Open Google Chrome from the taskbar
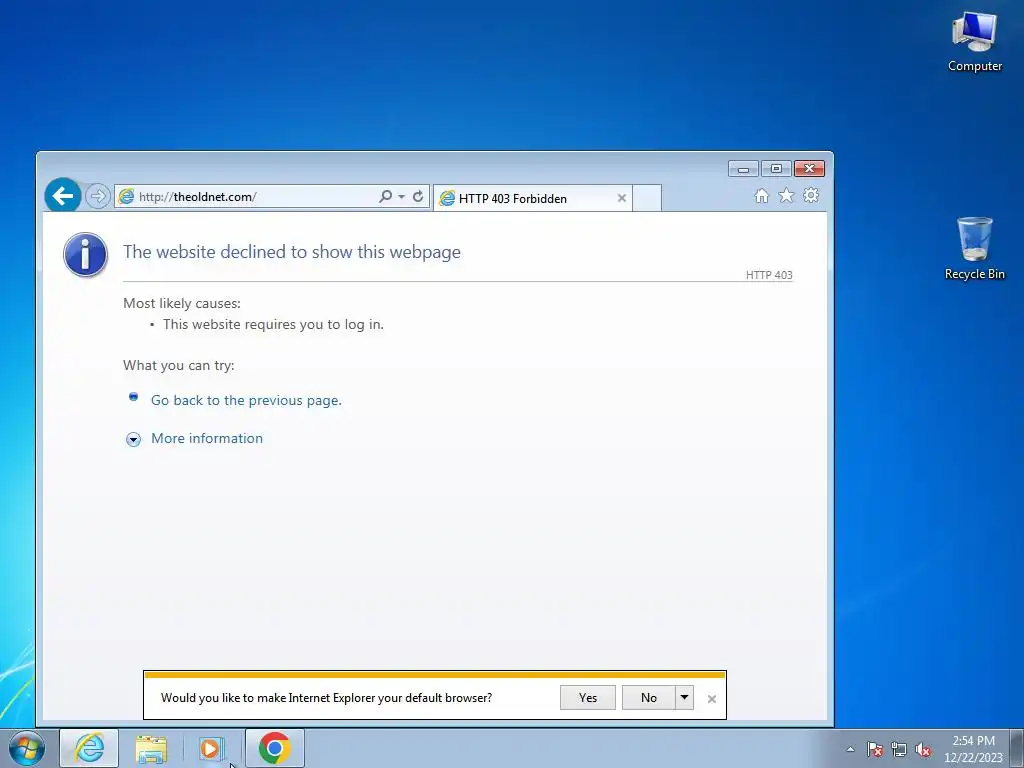 pos(275,748)
